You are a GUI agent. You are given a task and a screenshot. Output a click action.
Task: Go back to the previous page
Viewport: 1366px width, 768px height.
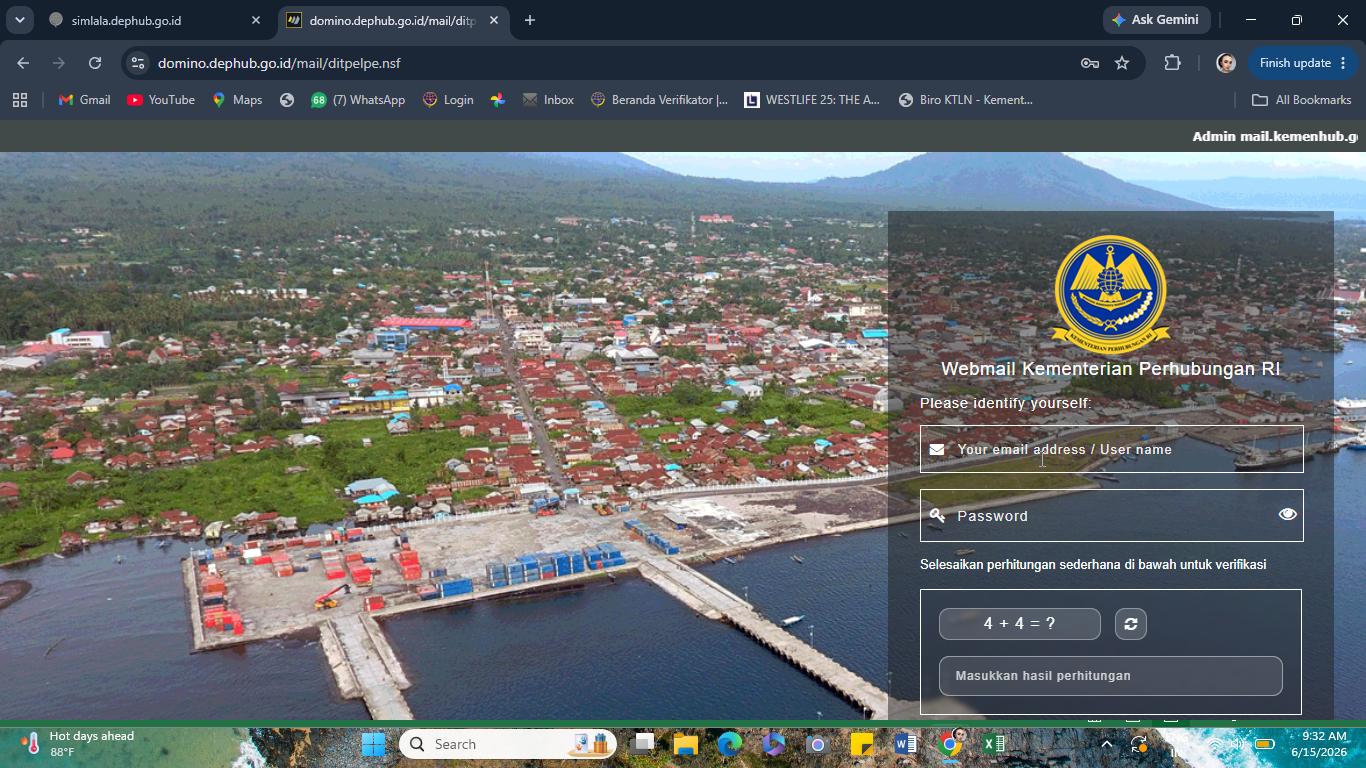[23, 63]
